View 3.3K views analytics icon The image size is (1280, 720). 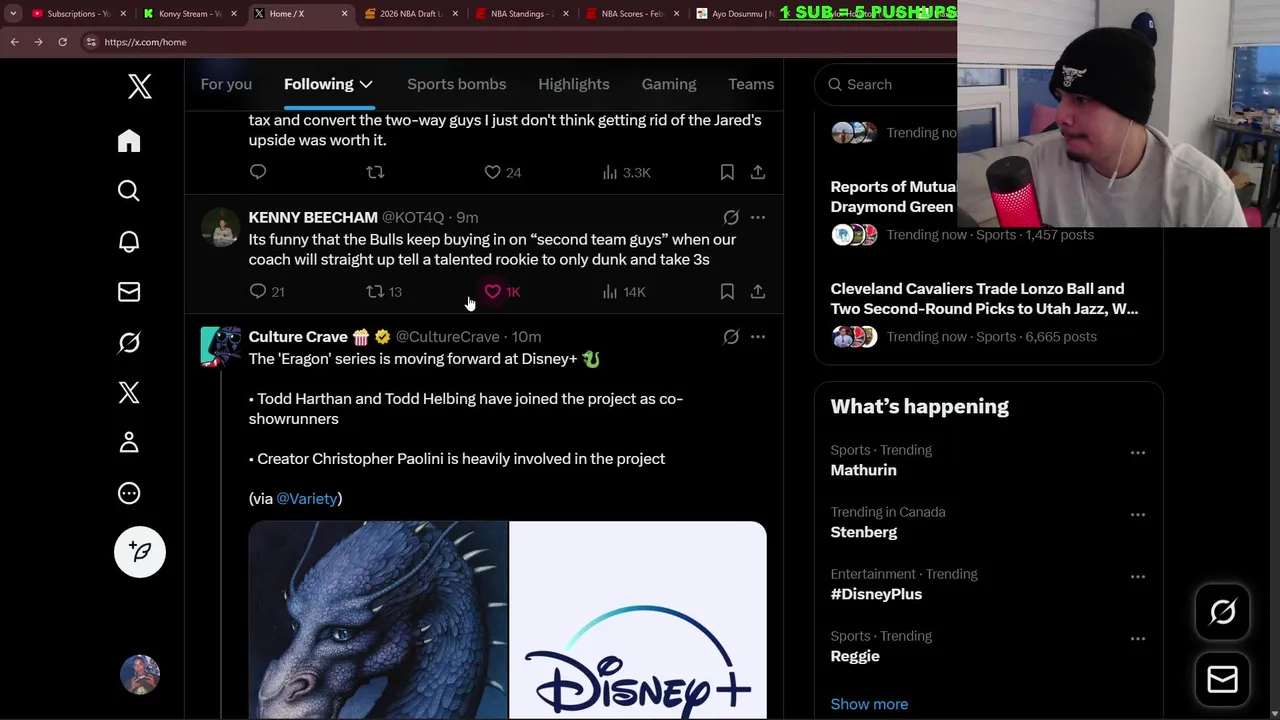coord(610,172)
